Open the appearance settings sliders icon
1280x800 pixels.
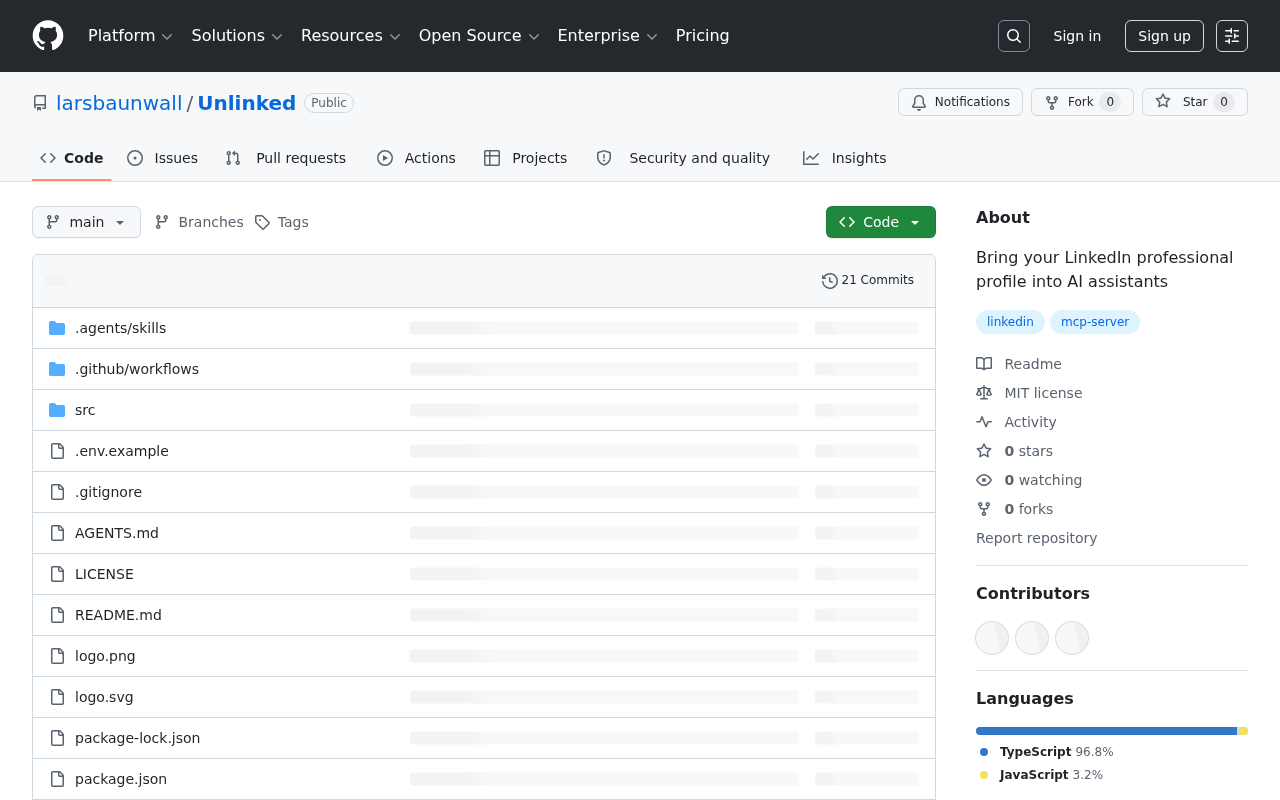pyautogui.click(x=1232, y=36)
